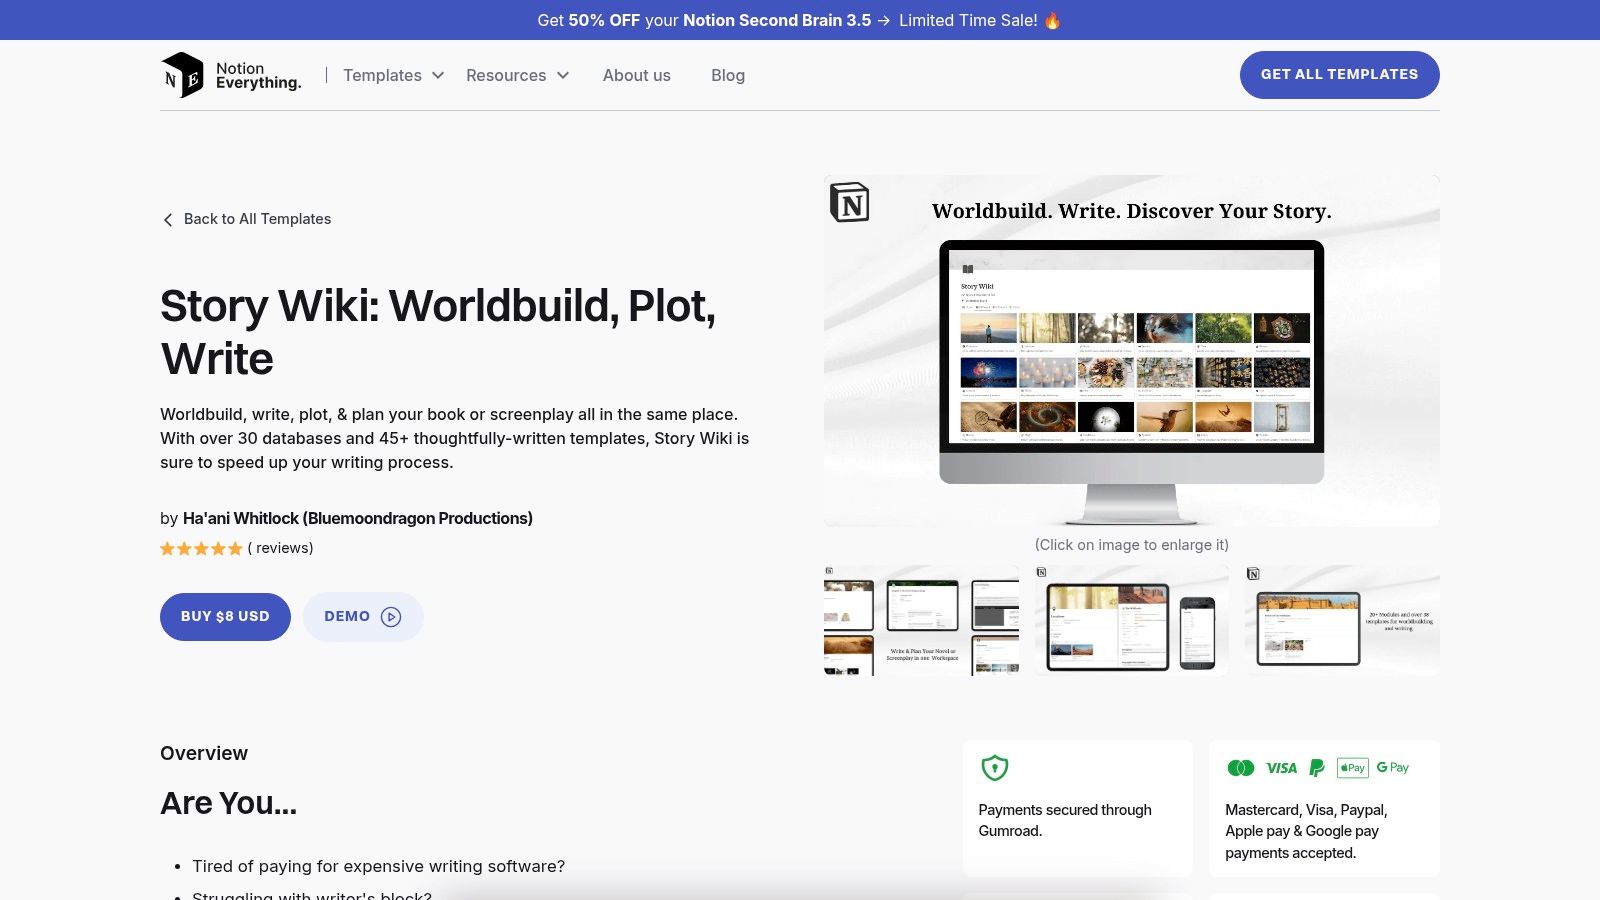Click the five-star rating icons
Screen dimensions: 1600x900
pos(201,548)
